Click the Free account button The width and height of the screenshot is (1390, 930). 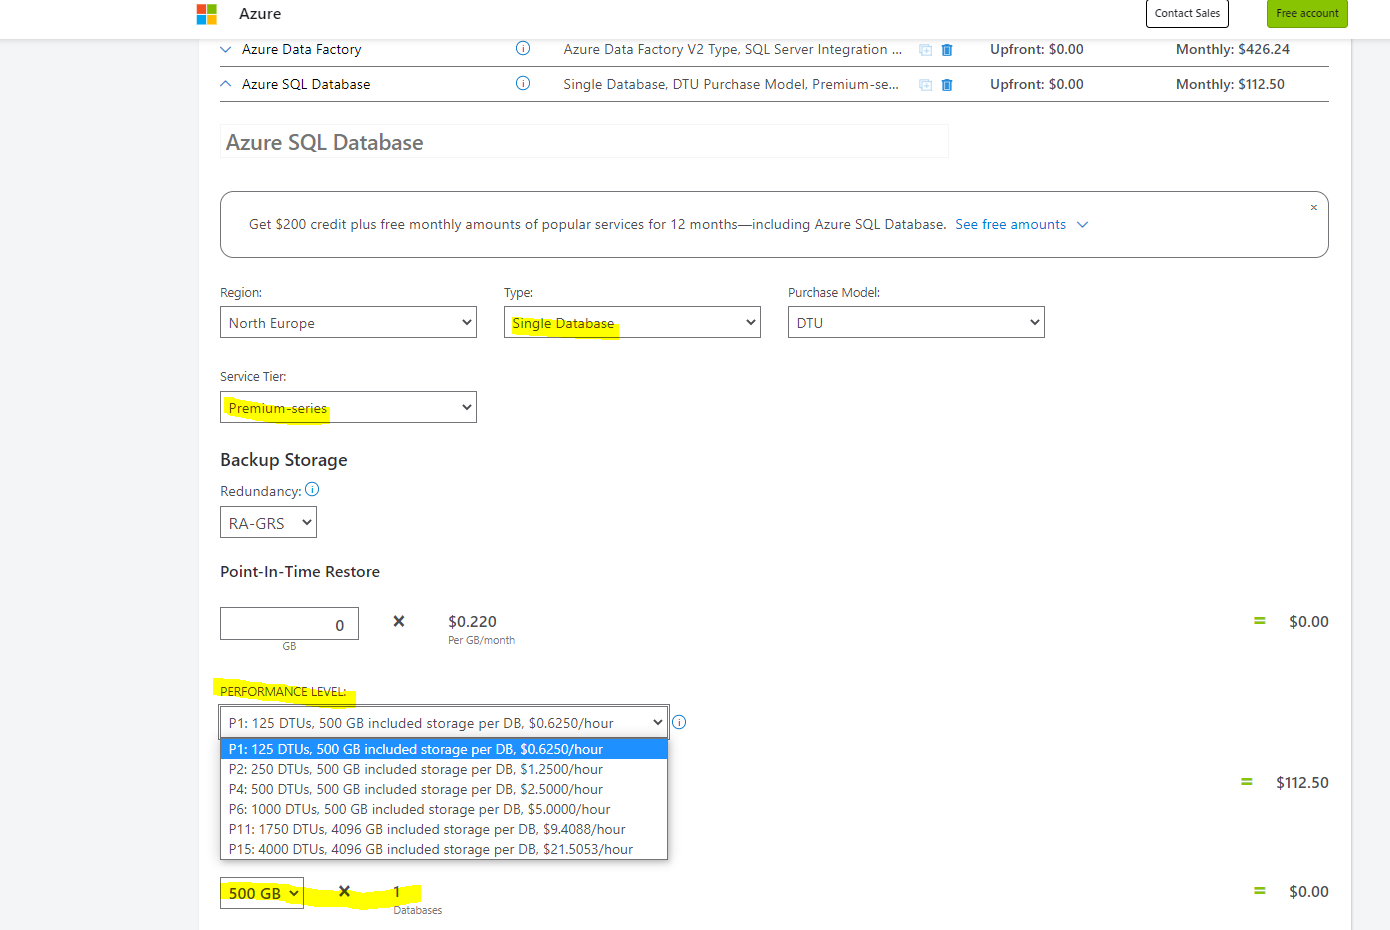1307,13
